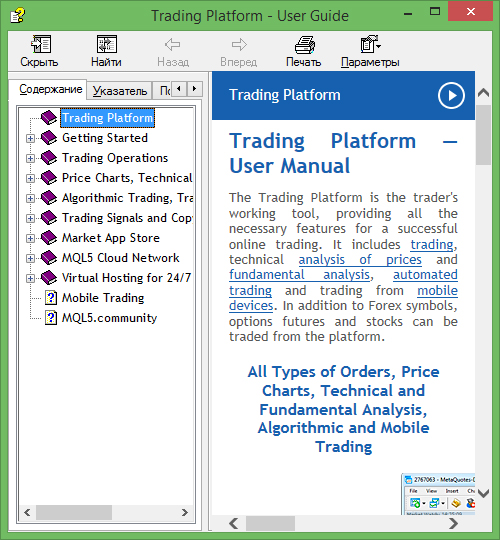The image size is (500, 540).
Task: Click the book icon beside Price Charts, Technical
Action: click(49, 178)
